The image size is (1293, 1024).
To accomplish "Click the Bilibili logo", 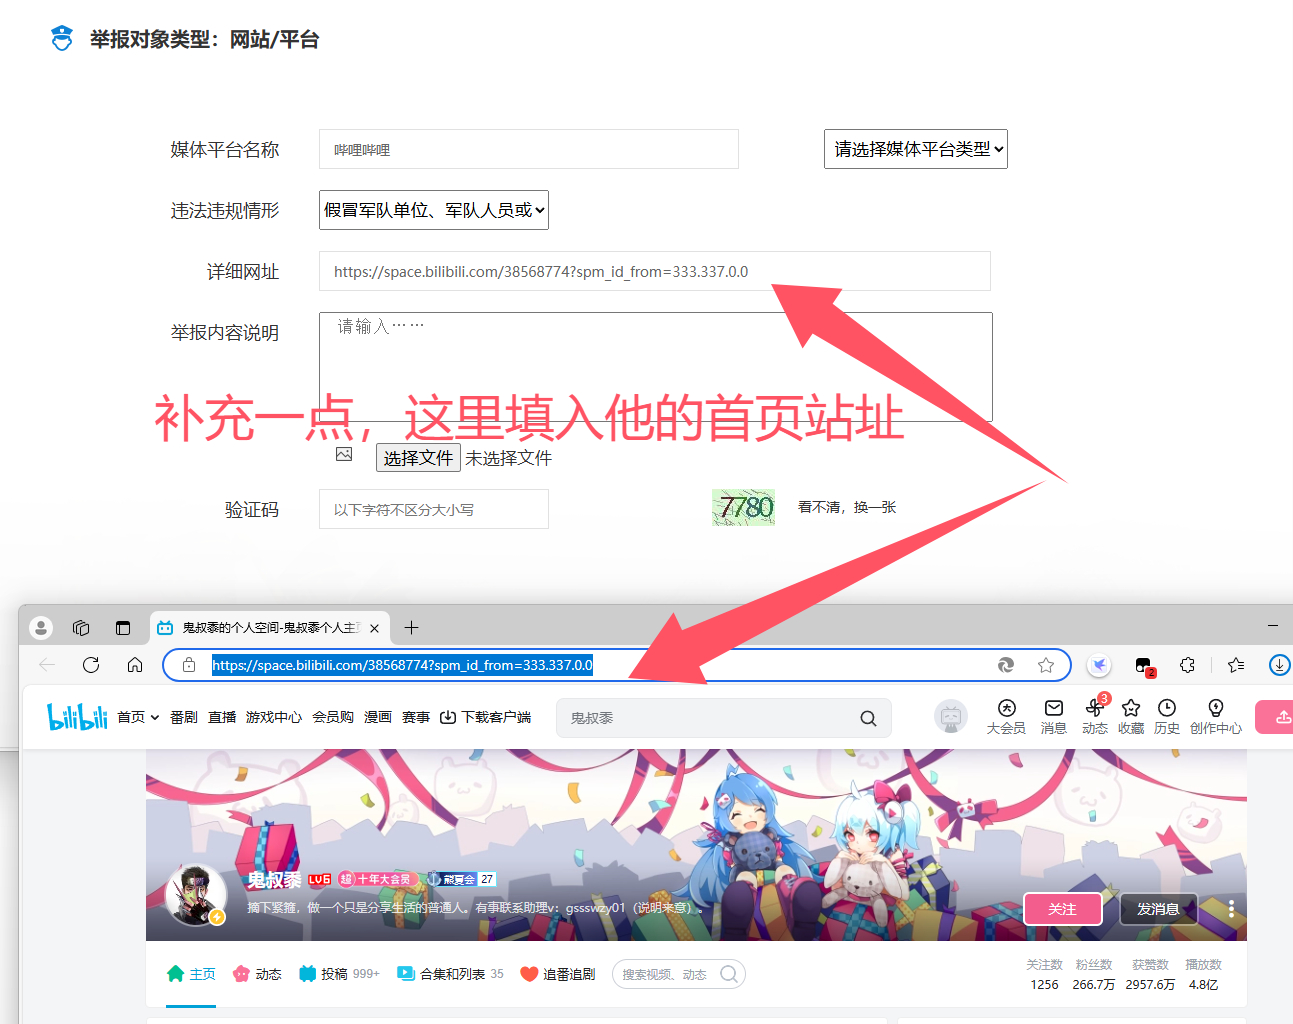I will 77,717.
